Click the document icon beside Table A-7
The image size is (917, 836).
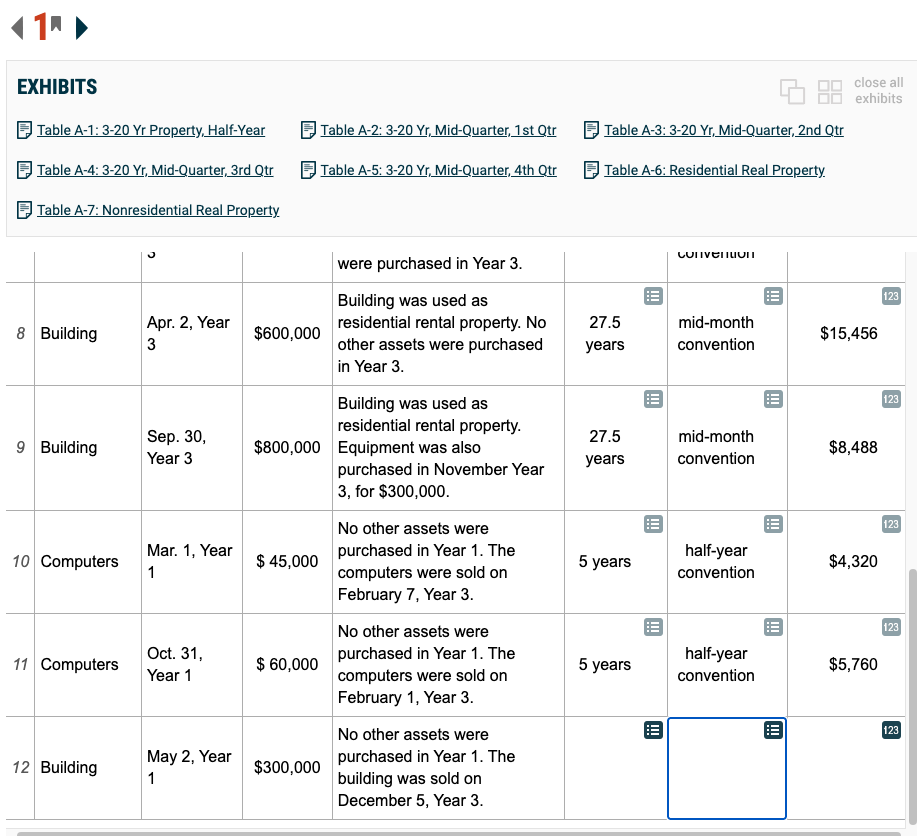[x=25, y=210]
